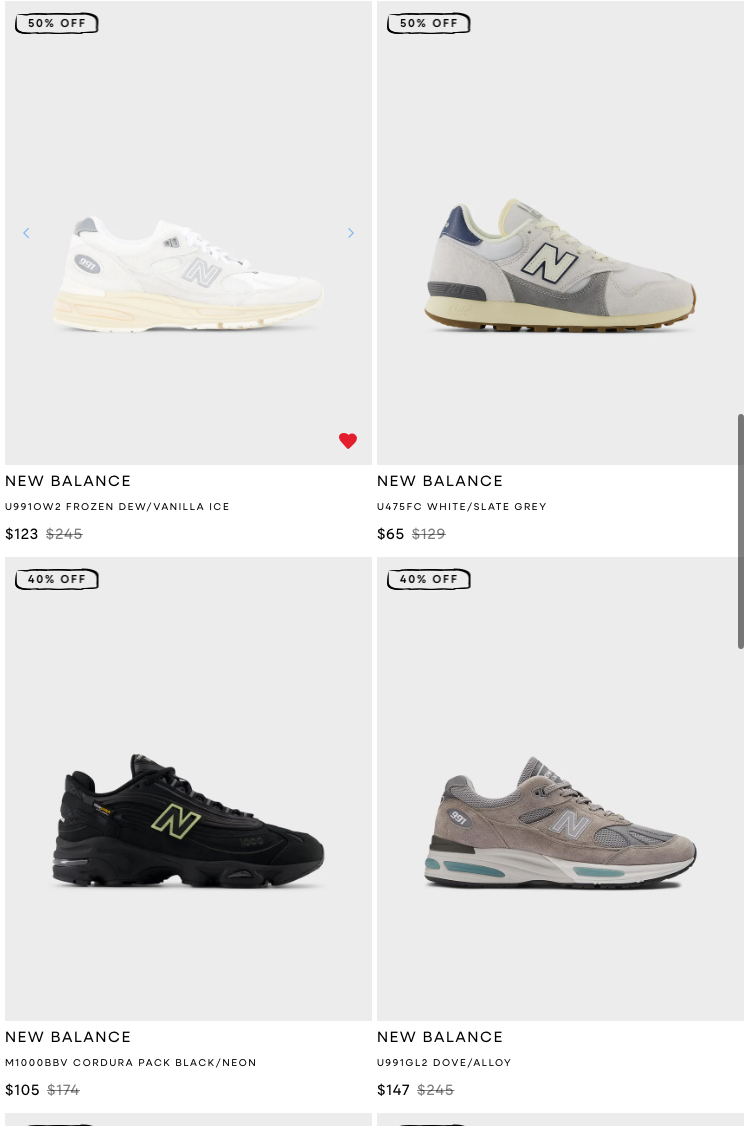Open U475FC White/Slate Grey product link

click(462, 506)
